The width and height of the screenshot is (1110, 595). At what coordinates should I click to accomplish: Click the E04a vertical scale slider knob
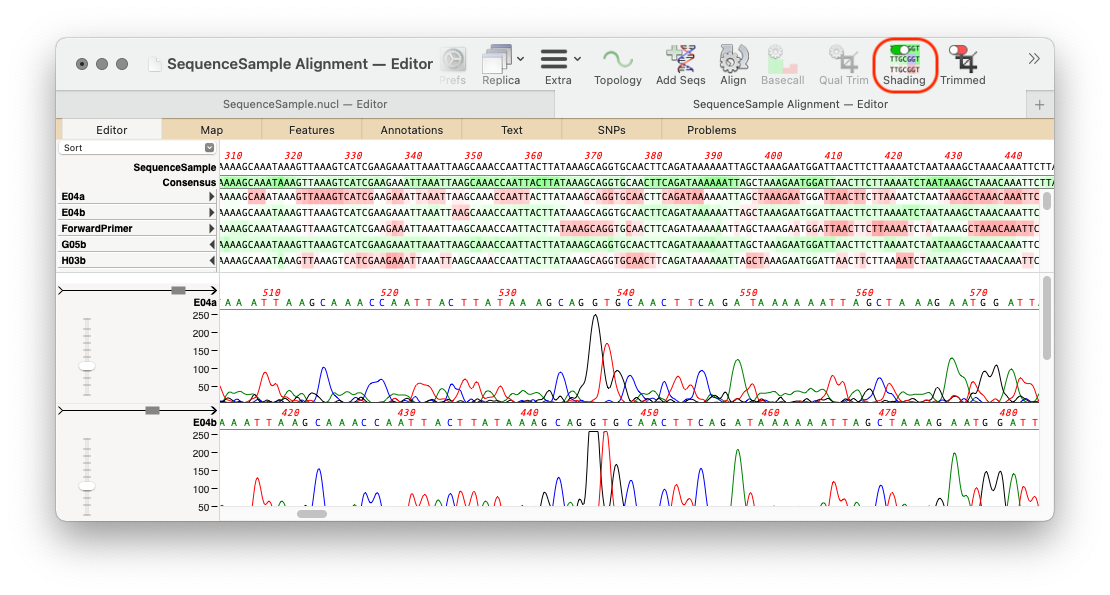87,366
